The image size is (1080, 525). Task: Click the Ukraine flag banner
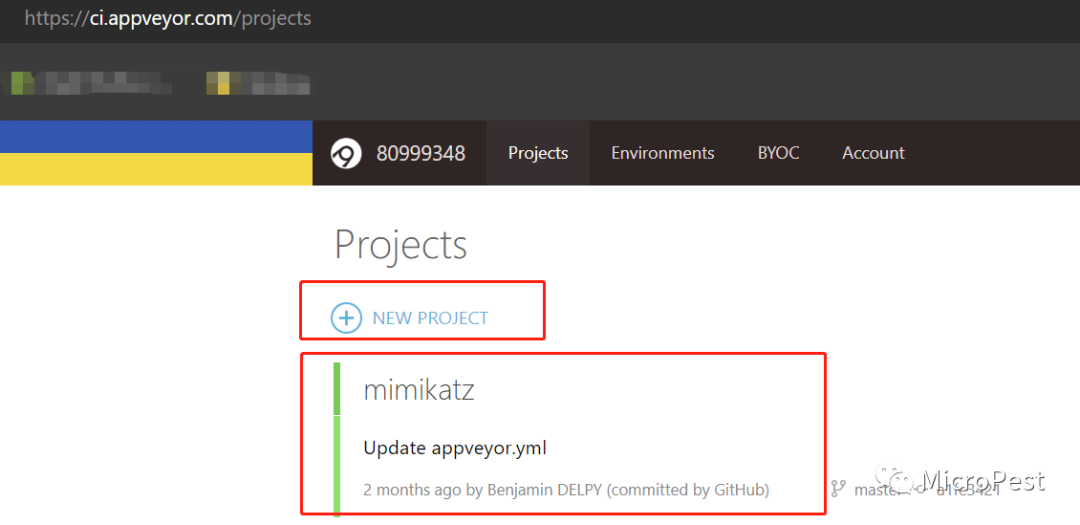coord(156,153)
